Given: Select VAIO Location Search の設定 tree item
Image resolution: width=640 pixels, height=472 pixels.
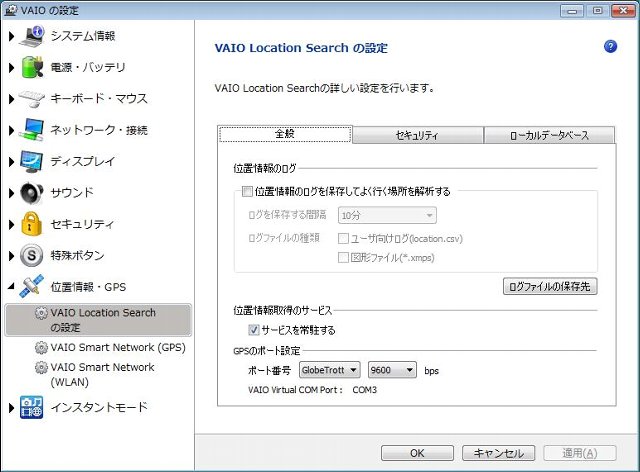Looking at the screenshot, I should (98, 320).
